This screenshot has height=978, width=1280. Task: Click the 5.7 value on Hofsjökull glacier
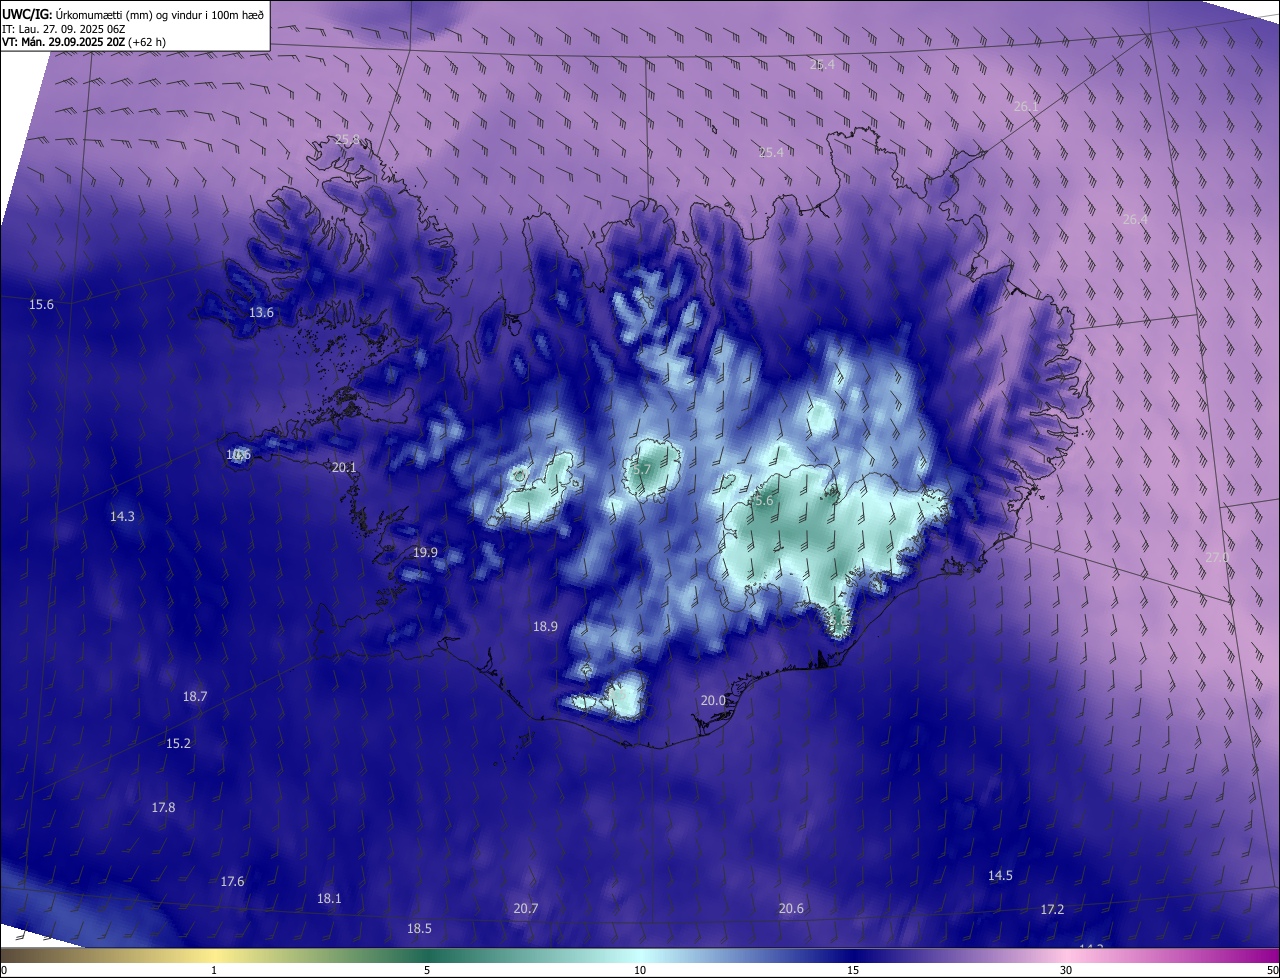(641, 468)
